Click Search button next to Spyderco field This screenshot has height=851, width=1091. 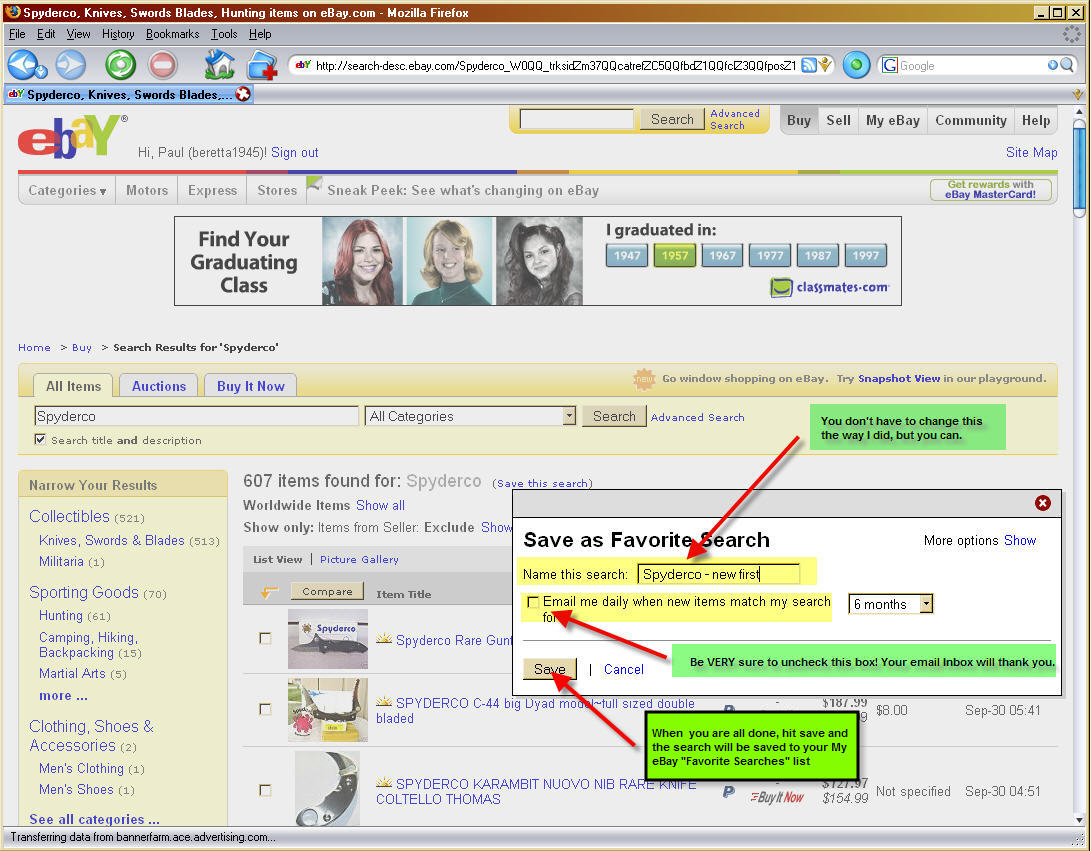(x=614, y=416)
